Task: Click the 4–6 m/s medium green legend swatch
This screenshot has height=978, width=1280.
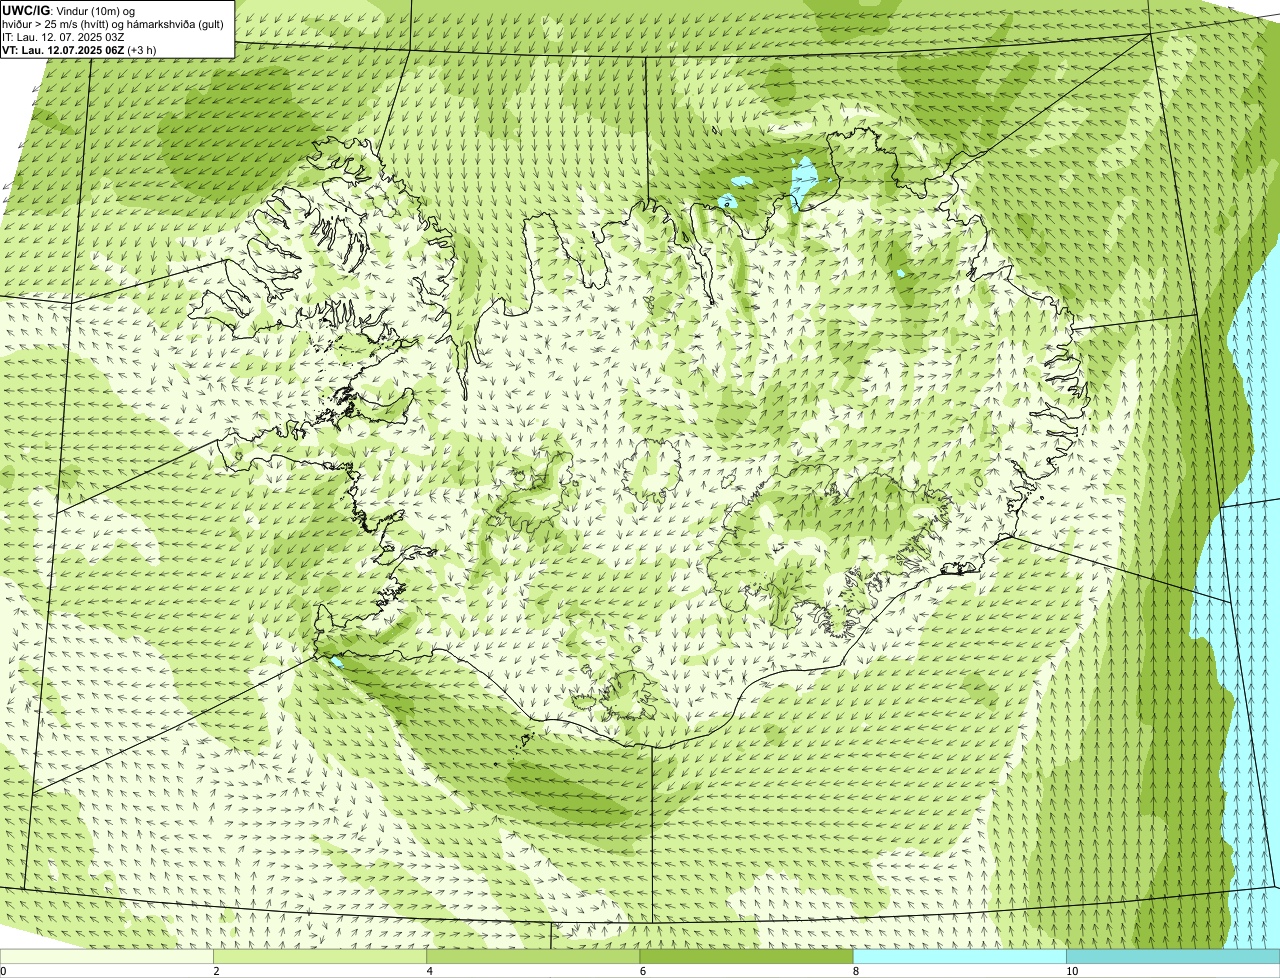Action: click(533, 957)
